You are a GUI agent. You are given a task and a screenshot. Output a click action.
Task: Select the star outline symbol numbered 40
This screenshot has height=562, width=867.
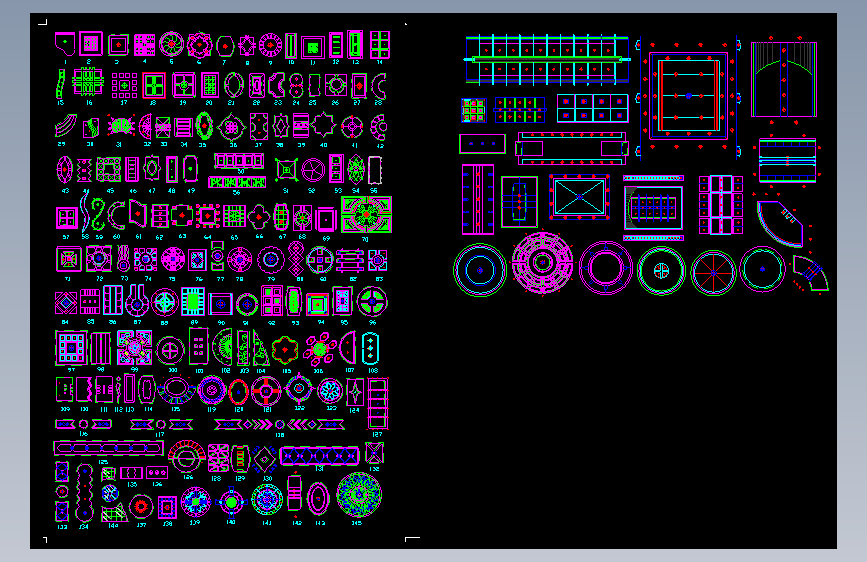point(324,126)
